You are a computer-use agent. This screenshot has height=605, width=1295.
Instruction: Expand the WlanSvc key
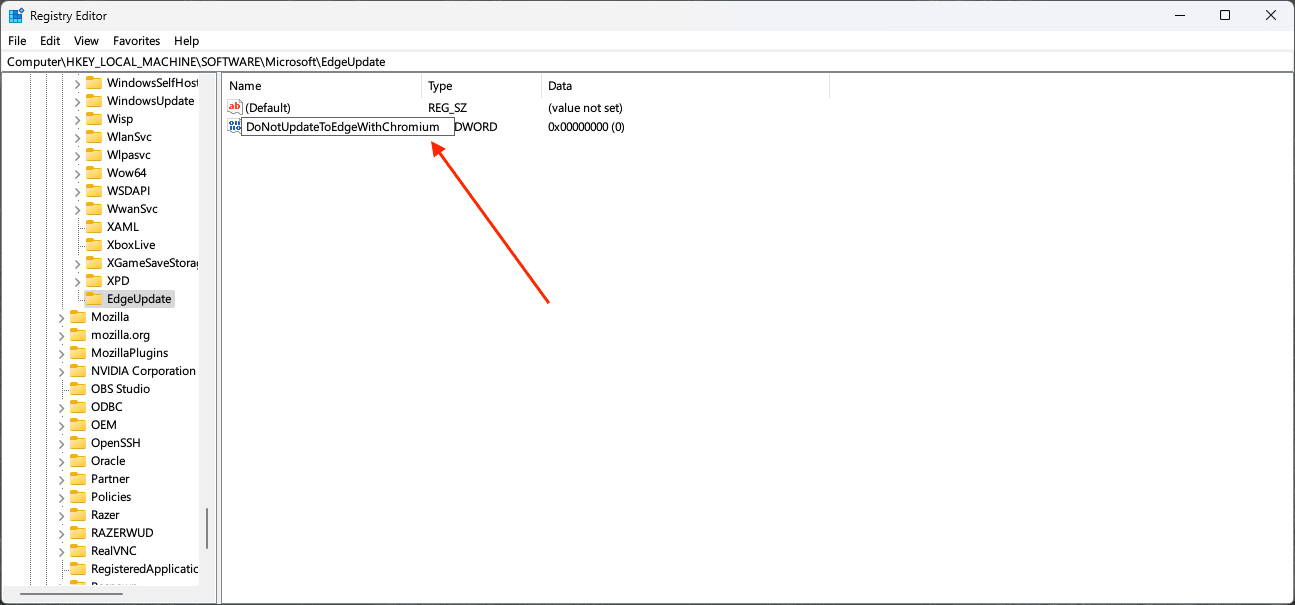point(78,137)
